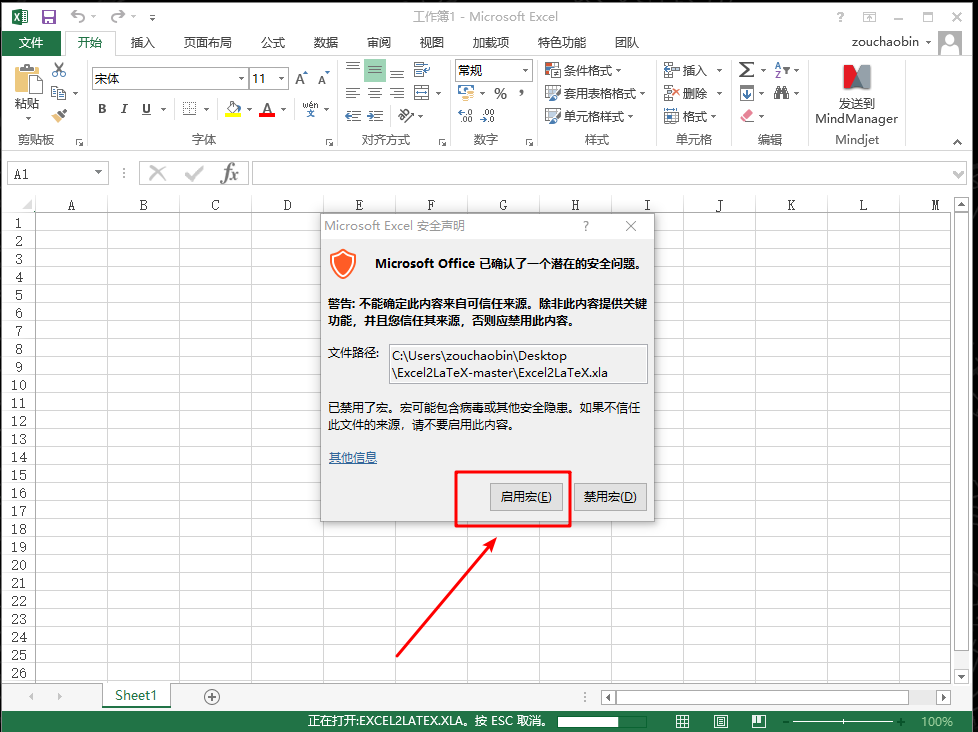Click the Insert Function fx button
Image resolution: width=978 pixels, height=732 pixels.
[x=230, y=173]
